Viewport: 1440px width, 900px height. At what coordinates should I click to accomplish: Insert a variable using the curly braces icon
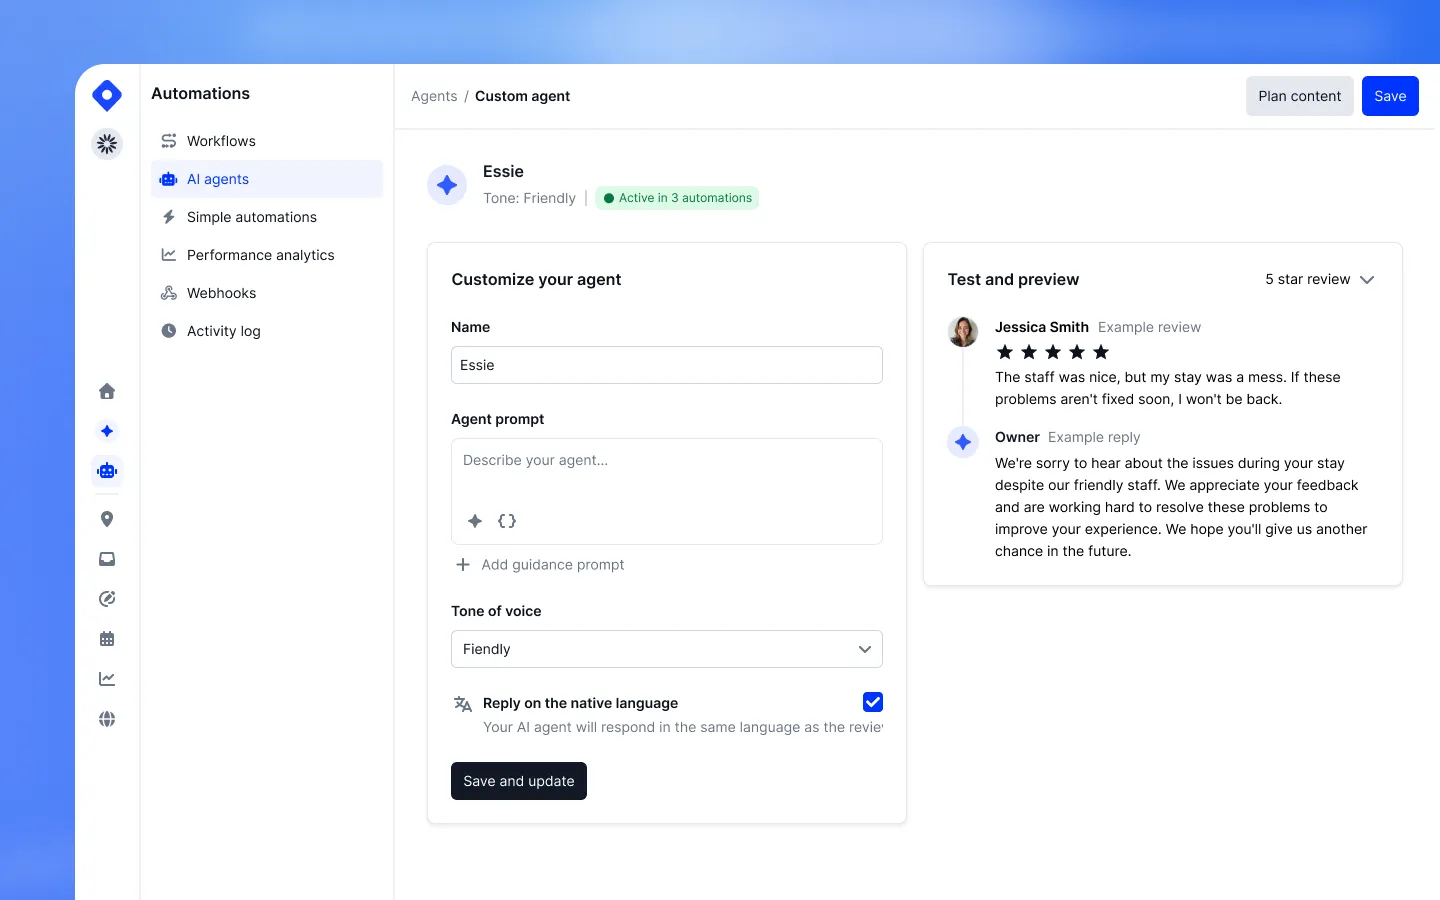(x=507, y=521)
